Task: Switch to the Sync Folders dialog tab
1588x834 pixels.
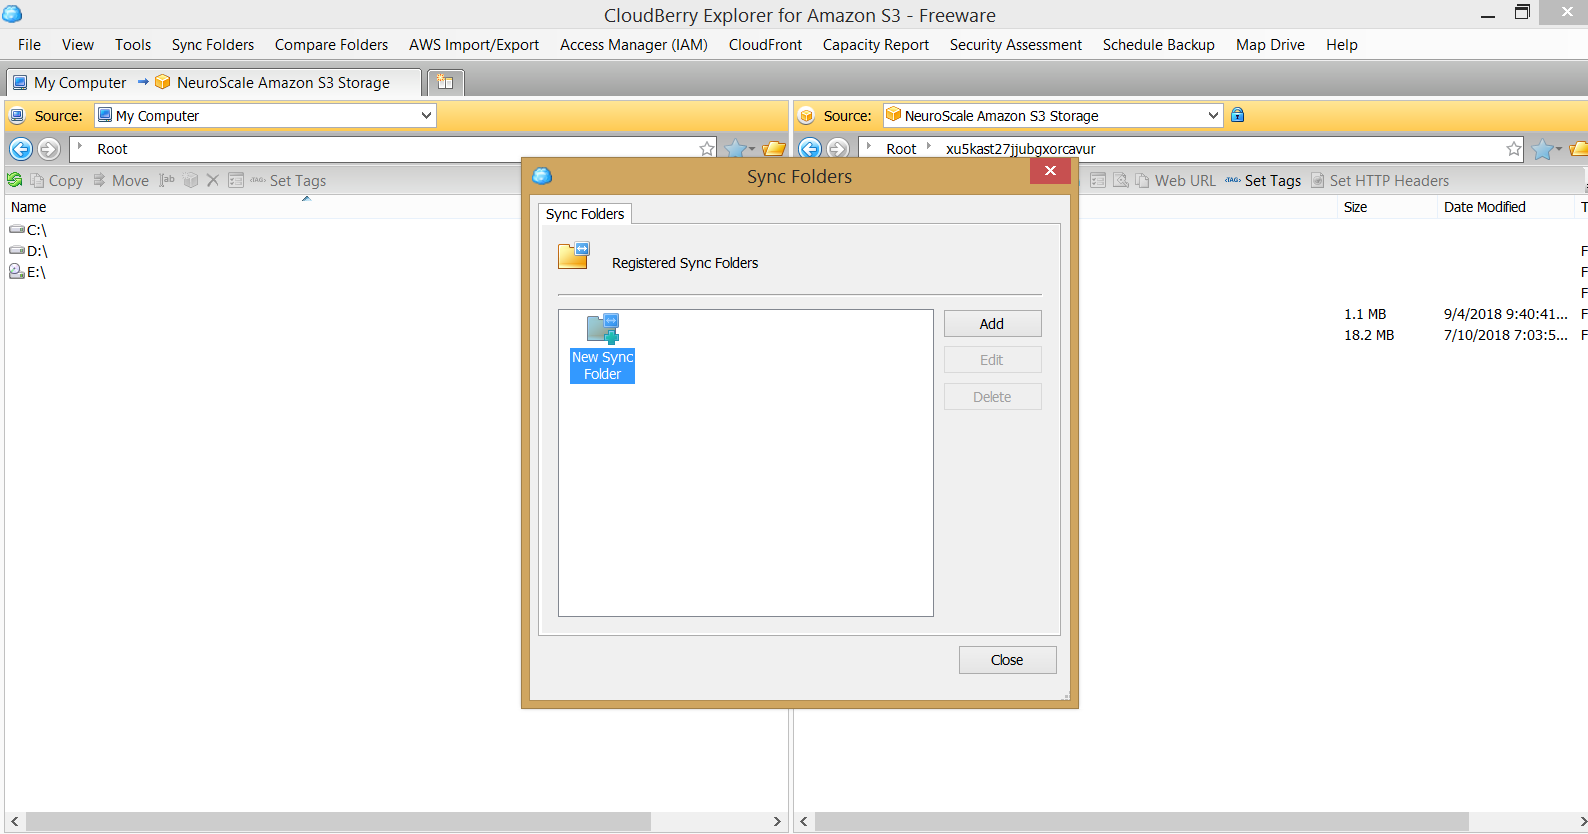Action: pyautogui.click(x=585, y=214)
